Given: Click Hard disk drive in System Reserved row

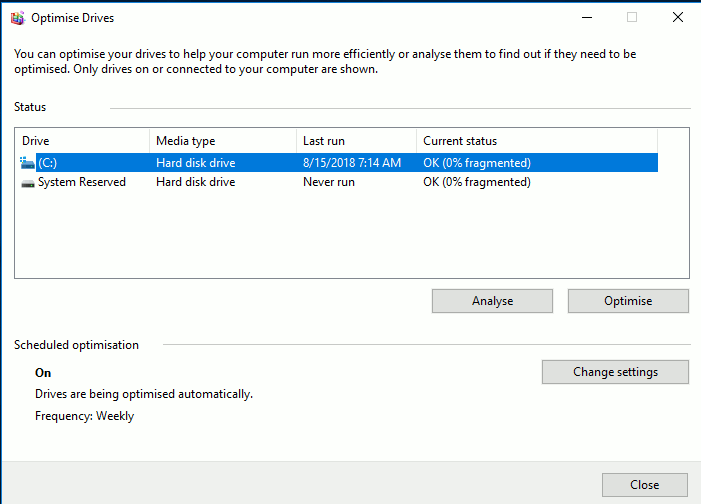Looking at the screenshot, I should point(195,182).
